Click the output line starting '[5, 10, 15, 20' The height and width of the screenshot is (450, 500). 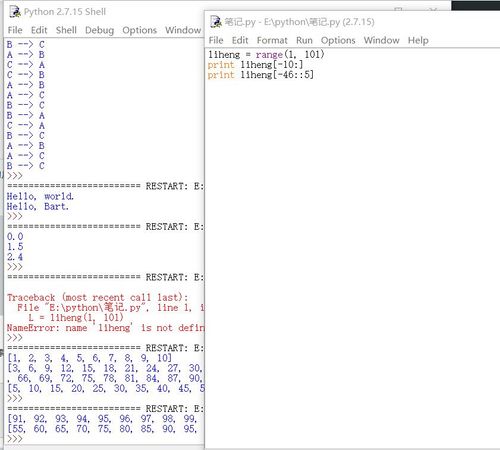tap(105, 388)
